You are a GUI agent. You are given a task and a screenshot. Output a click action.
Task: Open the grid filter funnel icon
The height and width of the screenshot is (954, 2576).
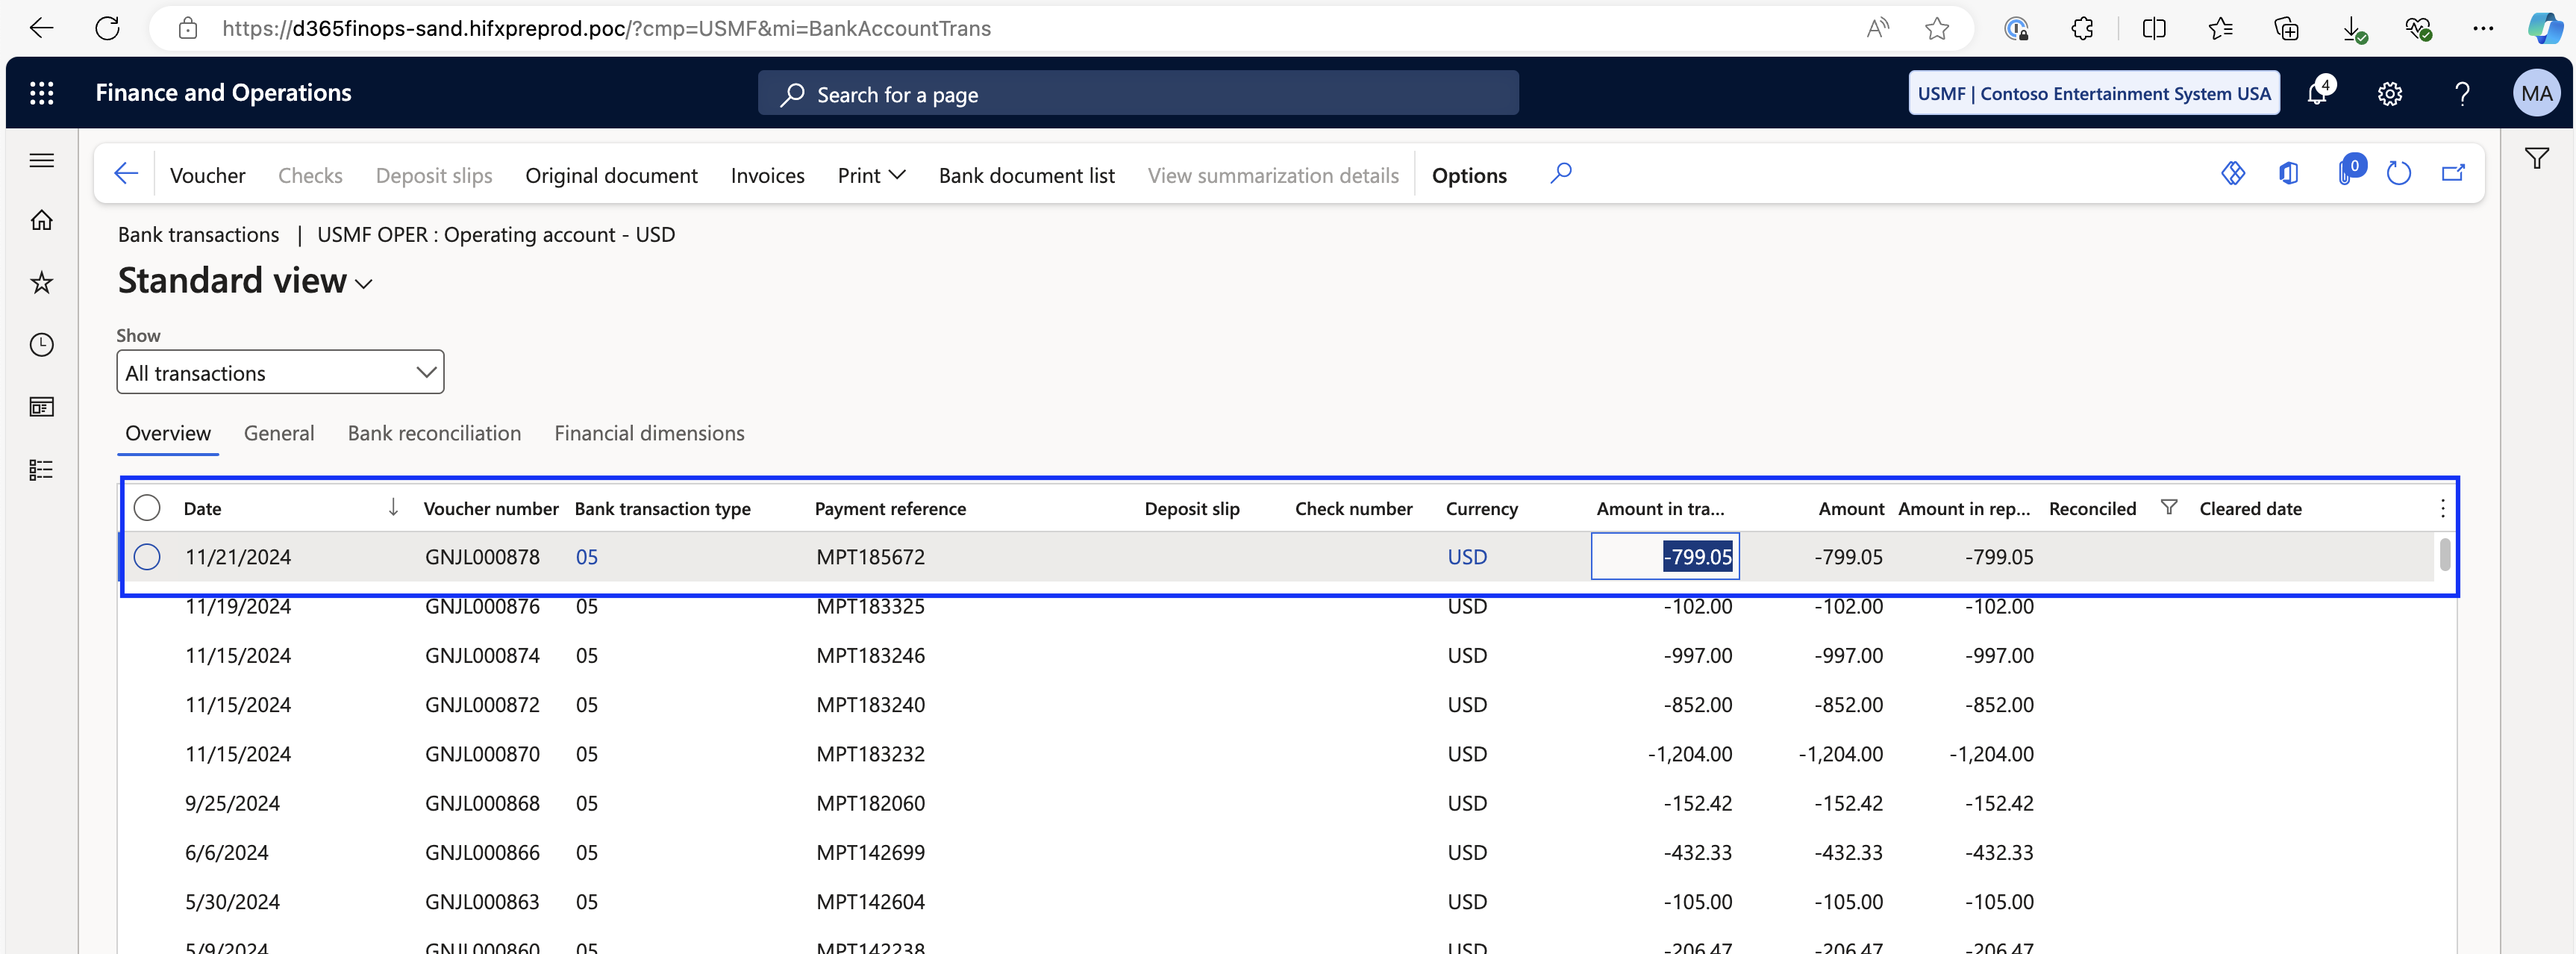point(2537,158)
